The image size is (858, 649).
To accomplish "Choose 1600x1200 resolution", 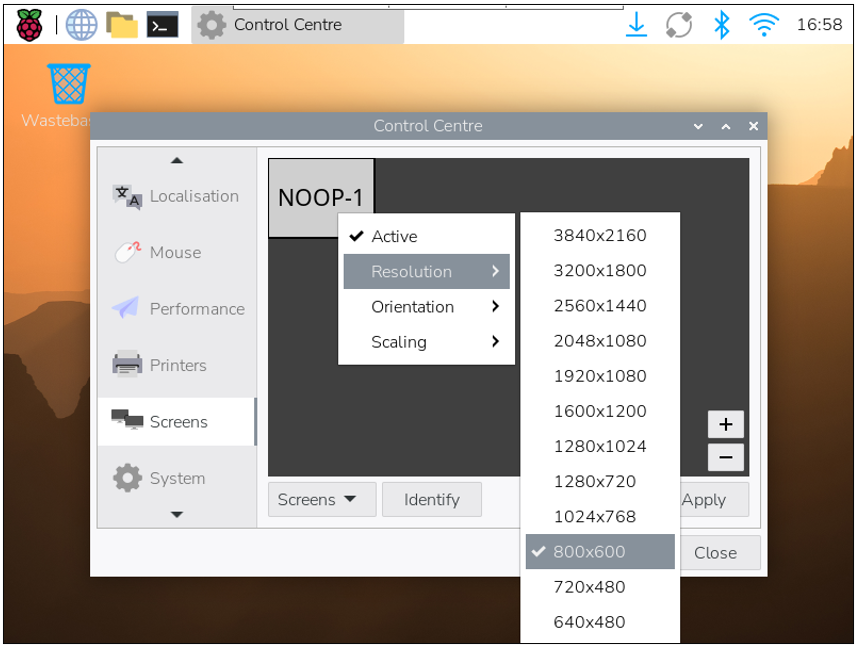I will point(600,411).
